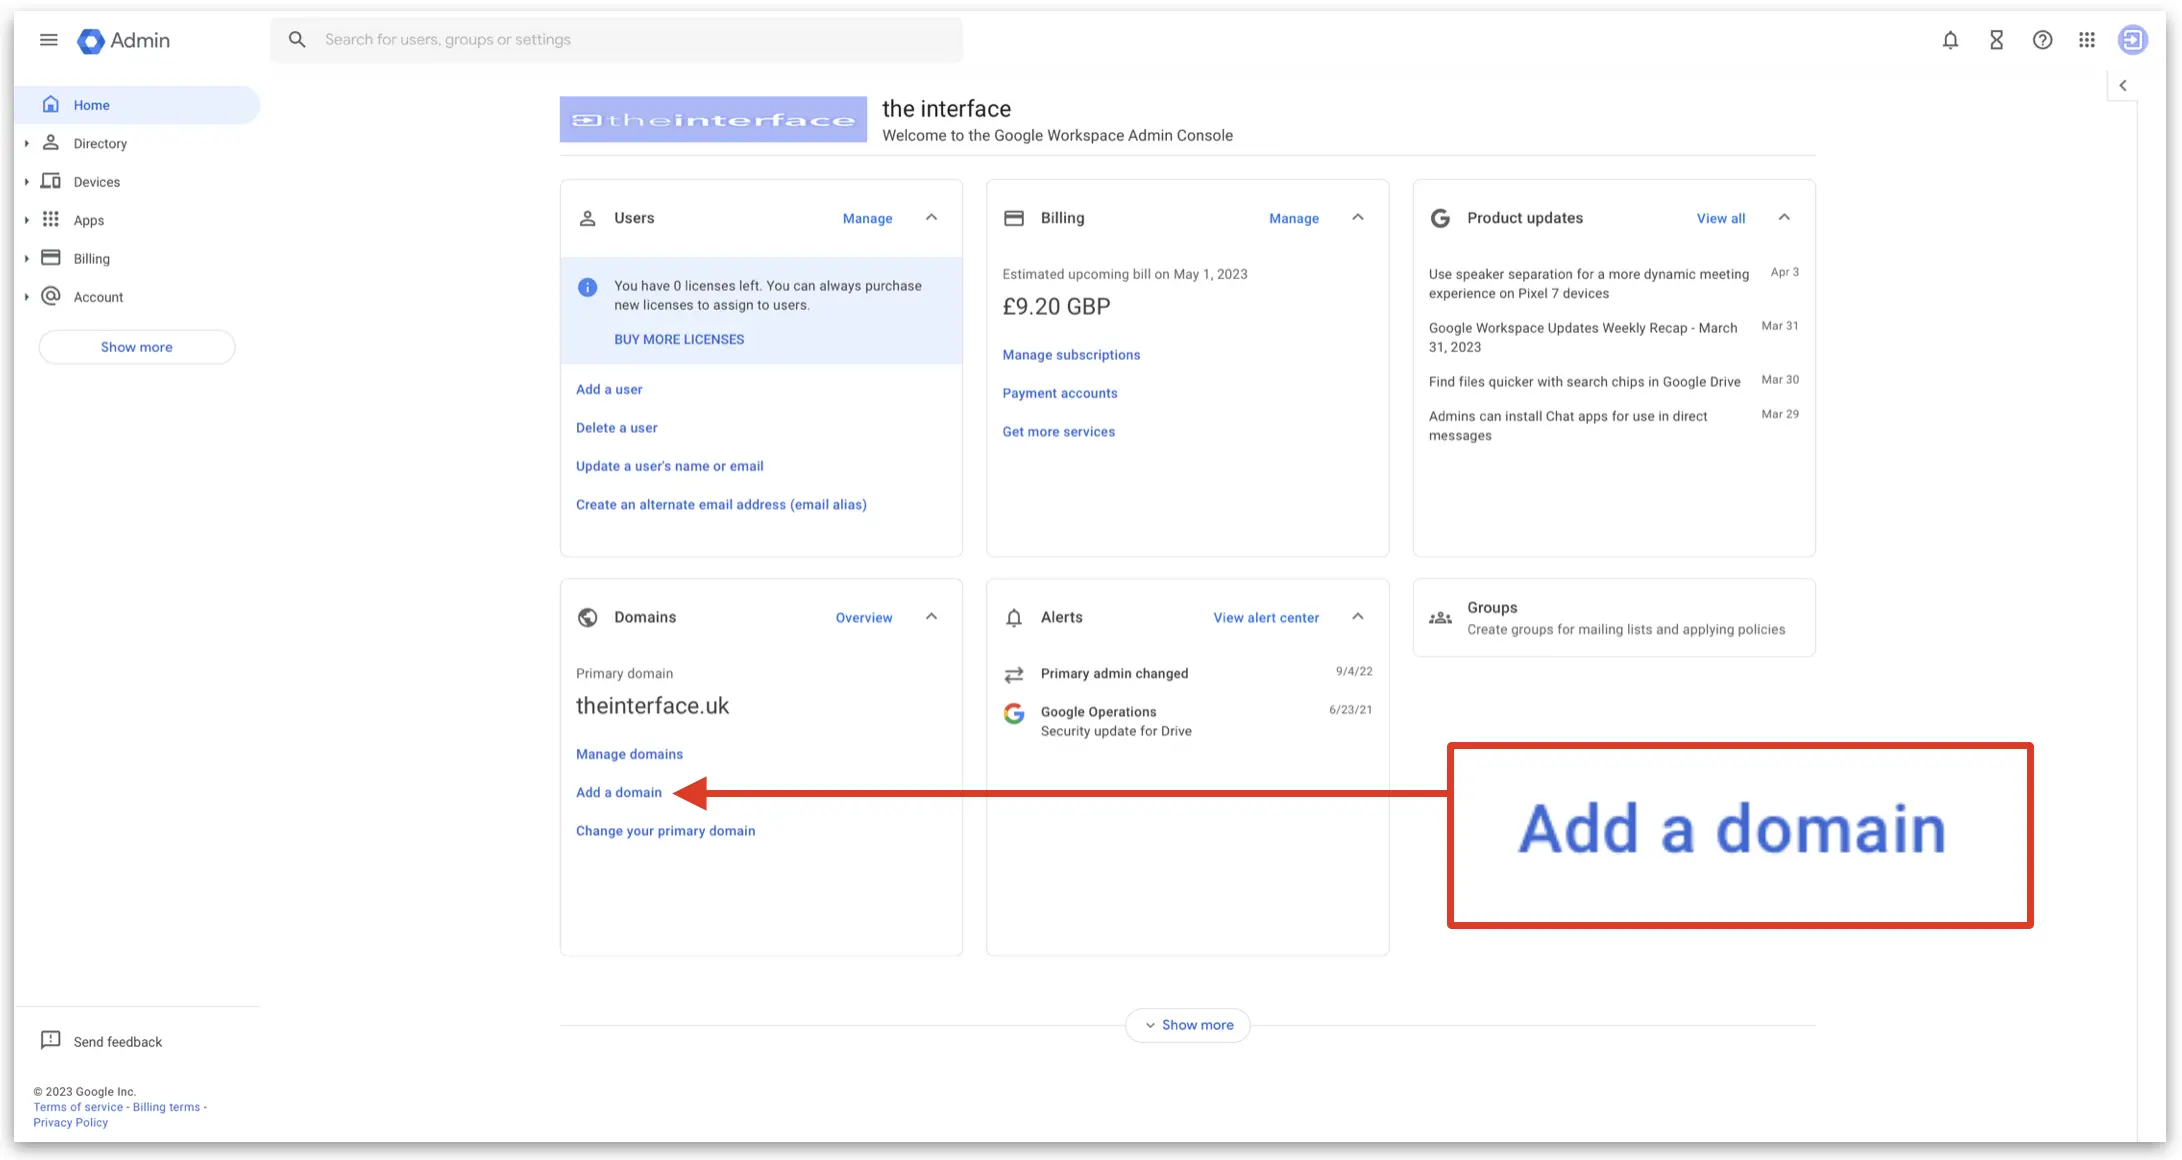
Task: Expand the Devices tree arrow
Action: click(x=27, y=181)
